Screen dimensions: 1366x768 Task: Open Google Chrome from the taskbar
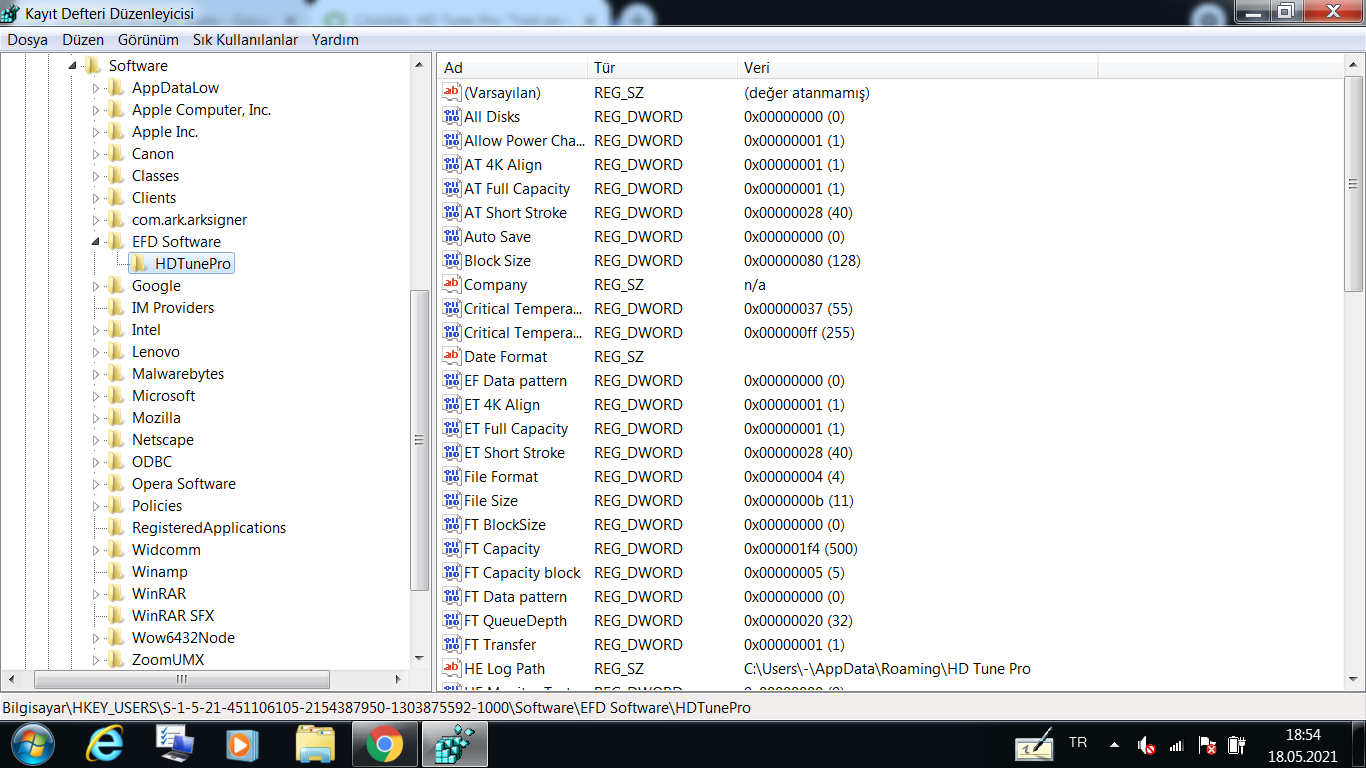click(384, 745)
